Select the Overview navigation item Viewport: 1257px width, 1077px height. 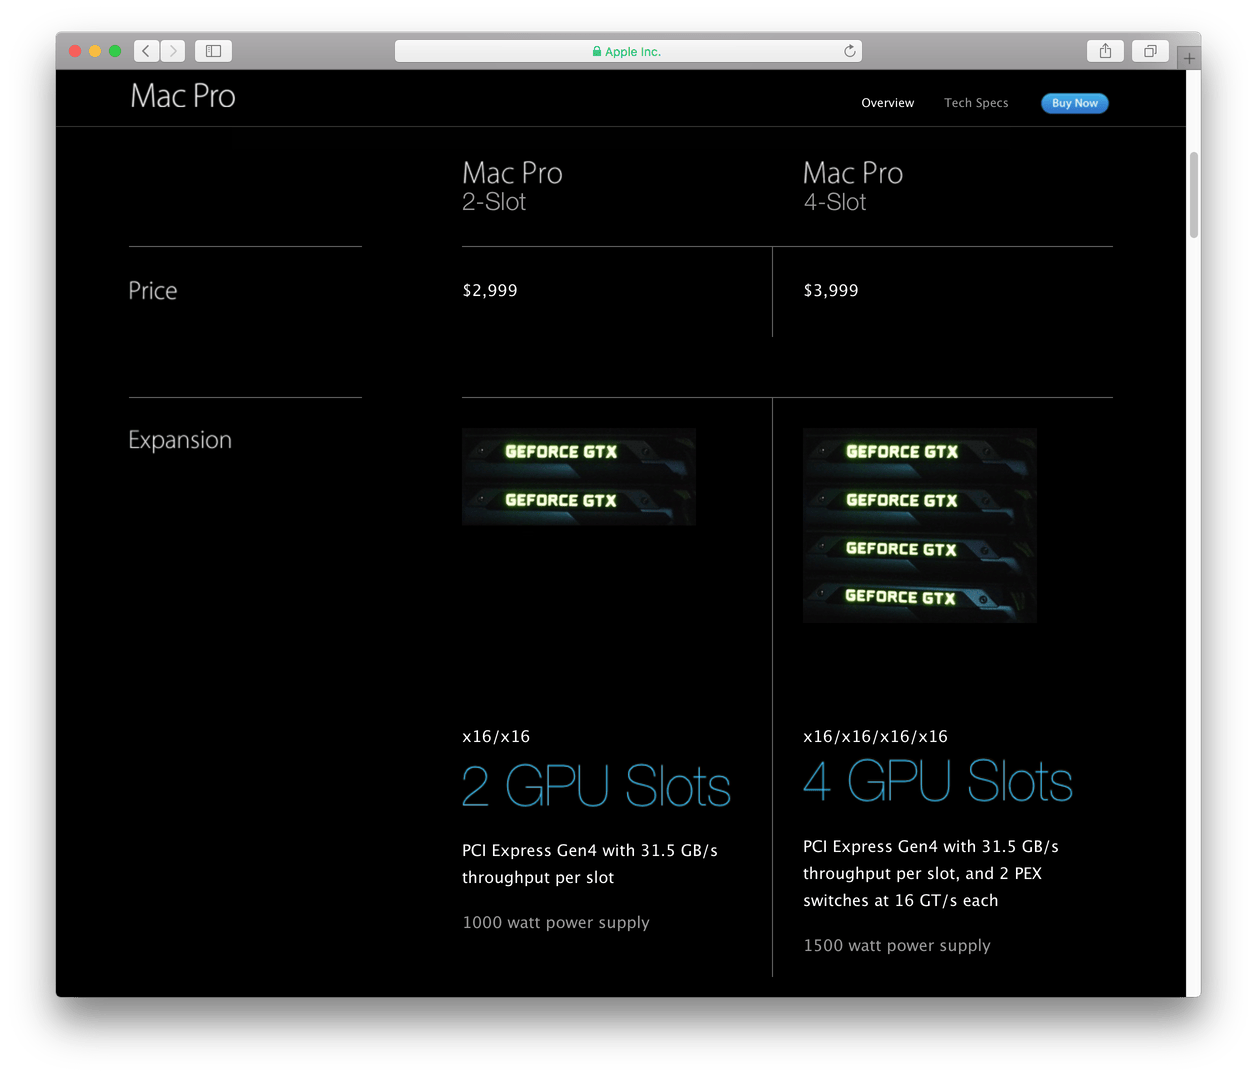point(887,102)
